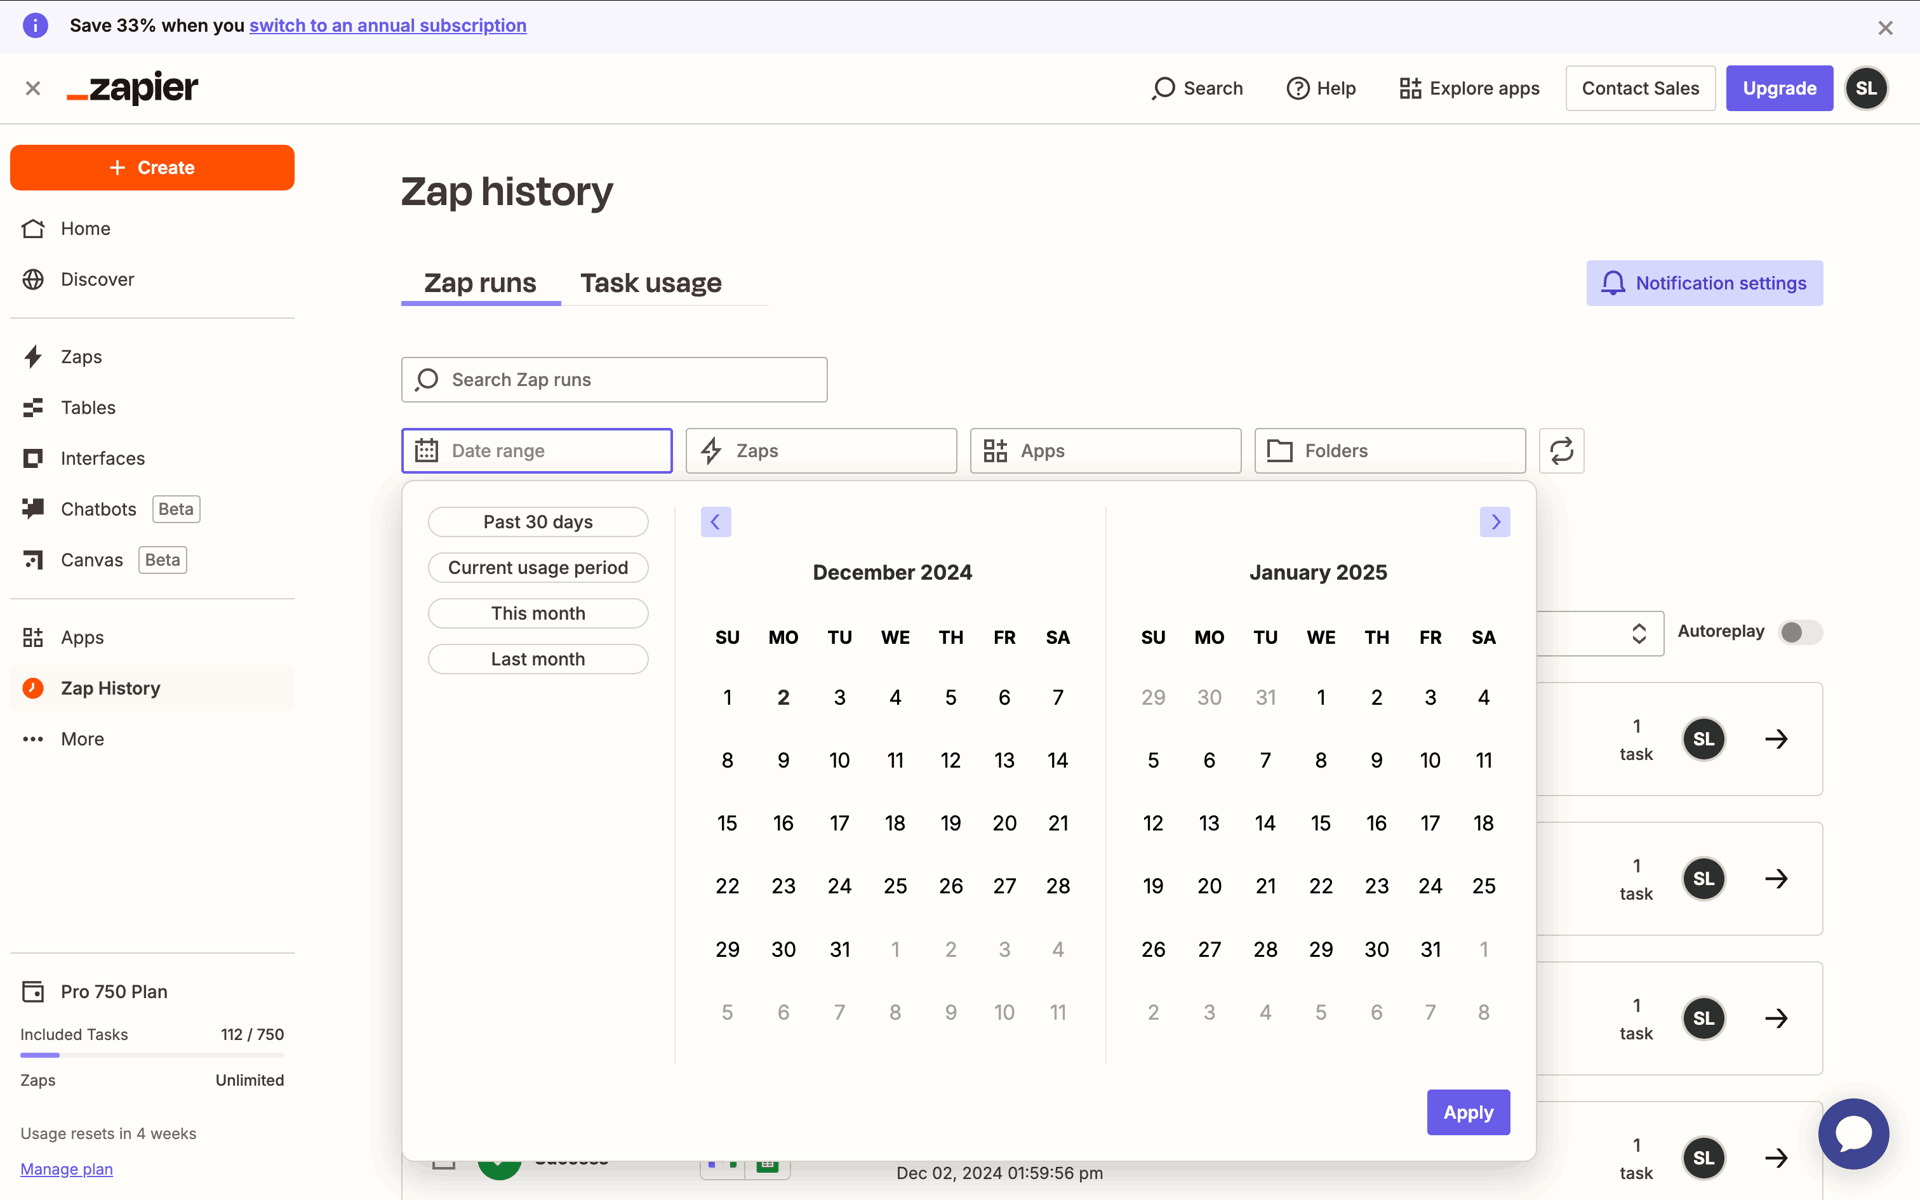Viewport: 1920px width, 1200px height.
Task: Open Apps in sidebar
Action: coord(152,637)
